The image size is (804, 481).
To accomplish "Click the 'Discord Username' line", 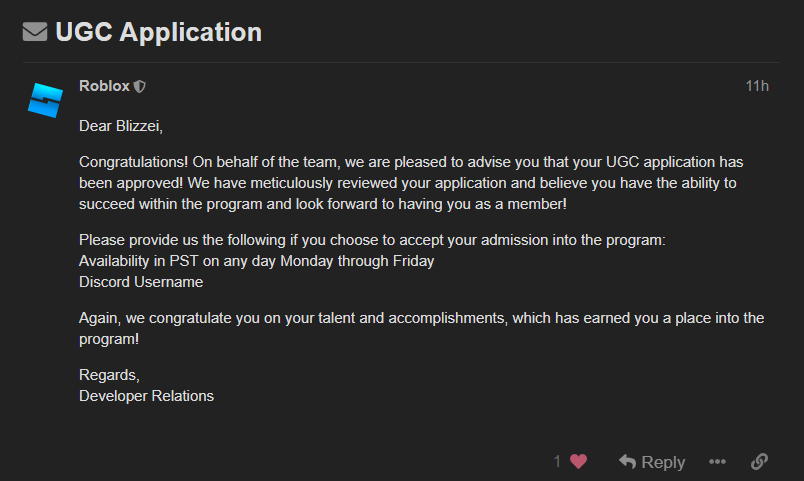I will (x=141, y=282).
